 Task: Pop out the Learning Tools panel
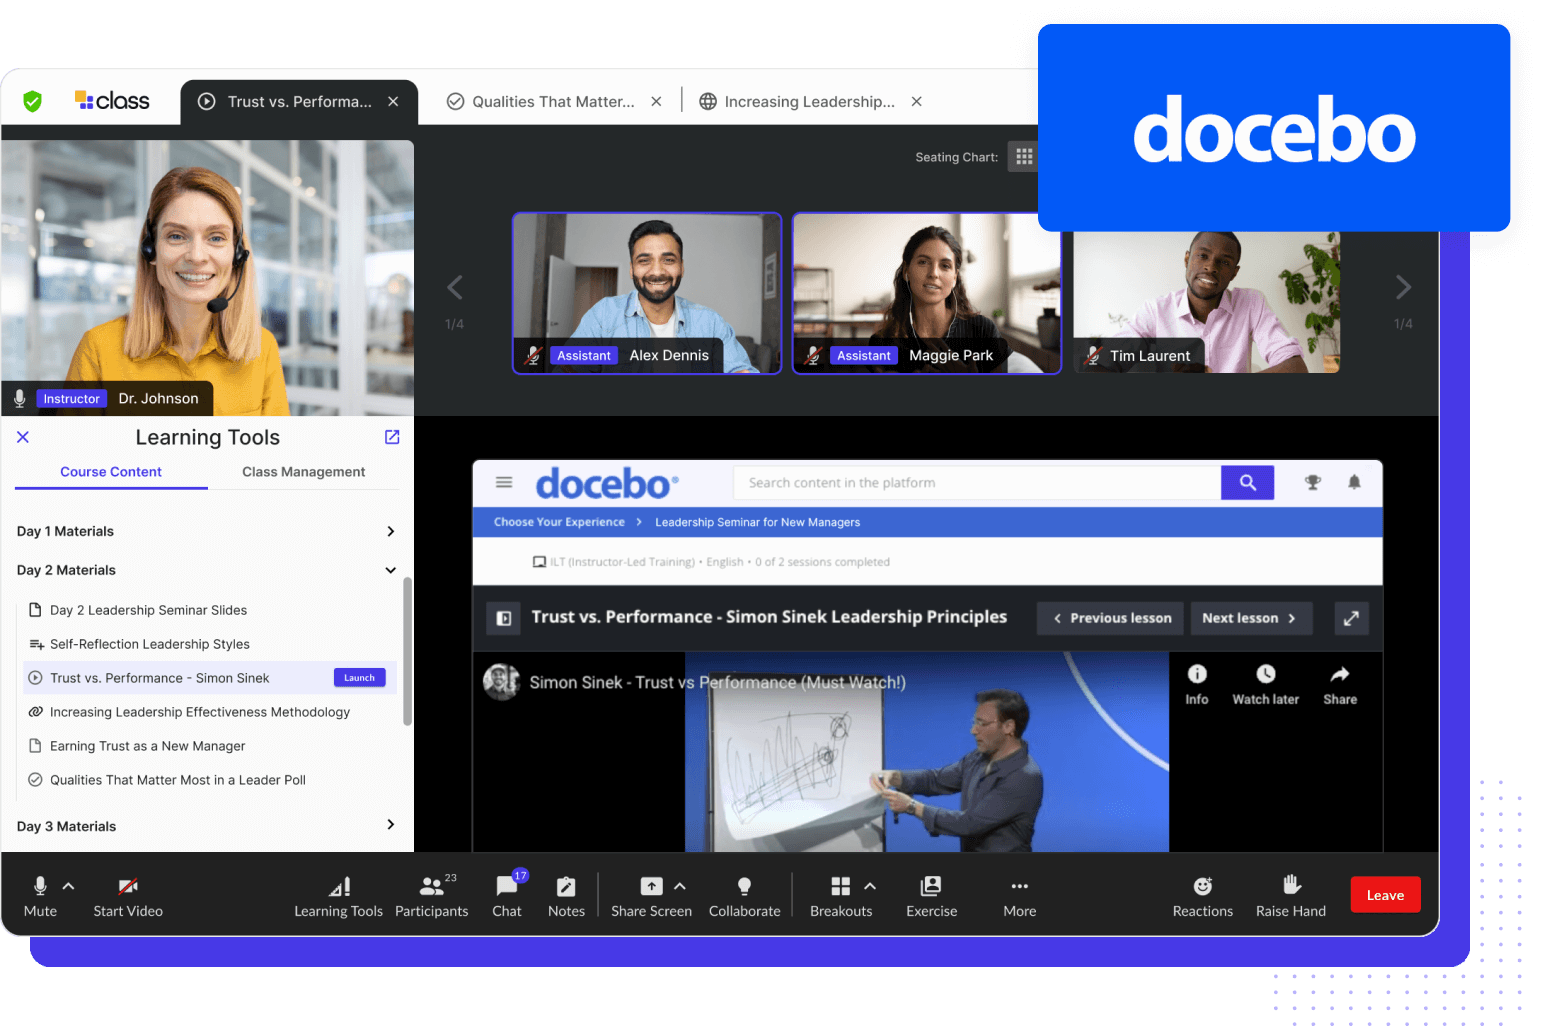[392, 437]
